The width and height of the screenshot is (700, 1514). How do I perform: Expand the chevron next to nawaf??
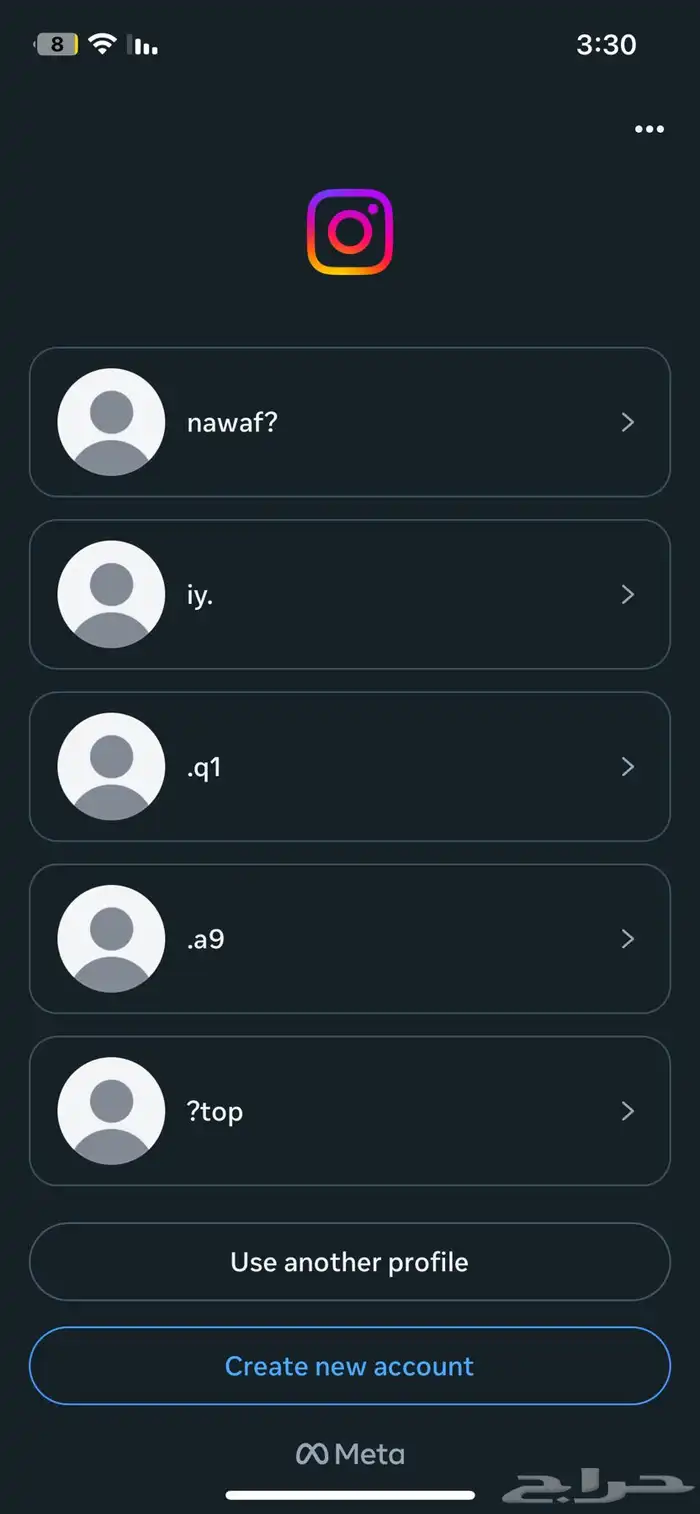pyautogui.click(x=628, y=422)
